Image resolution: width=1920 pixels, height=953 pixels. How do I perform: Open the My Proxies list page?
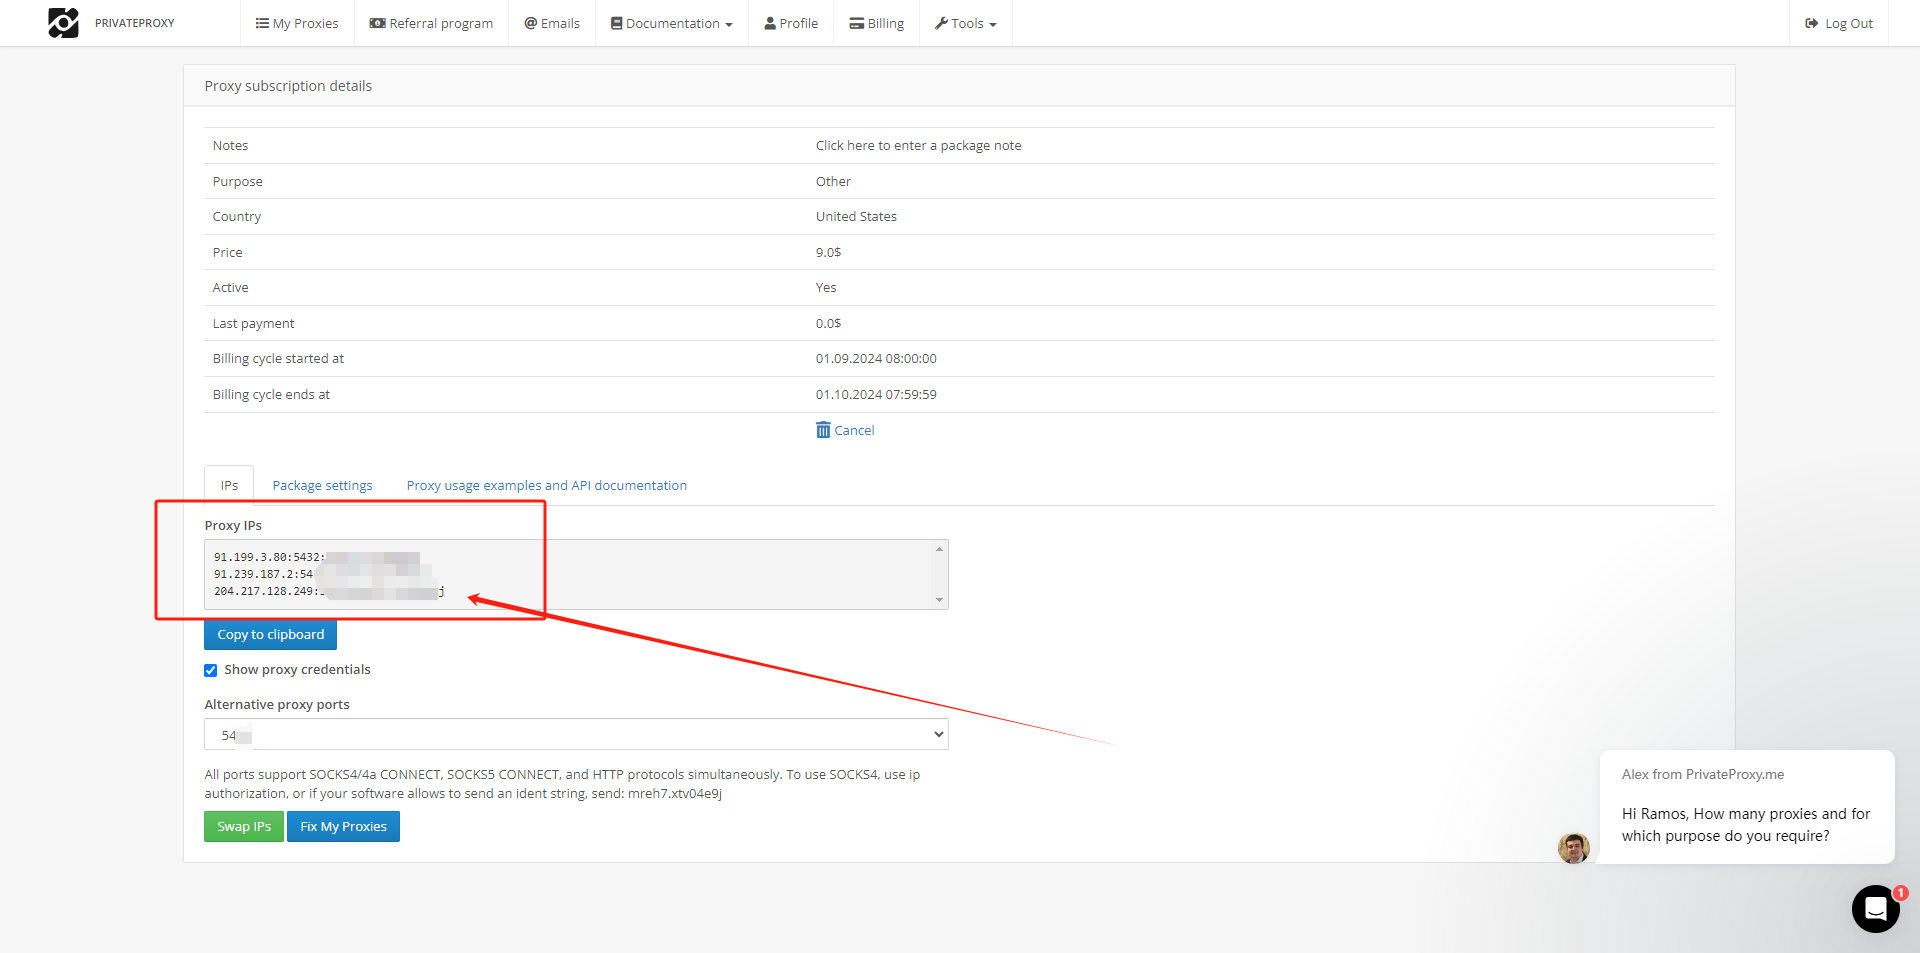[297, 23]
